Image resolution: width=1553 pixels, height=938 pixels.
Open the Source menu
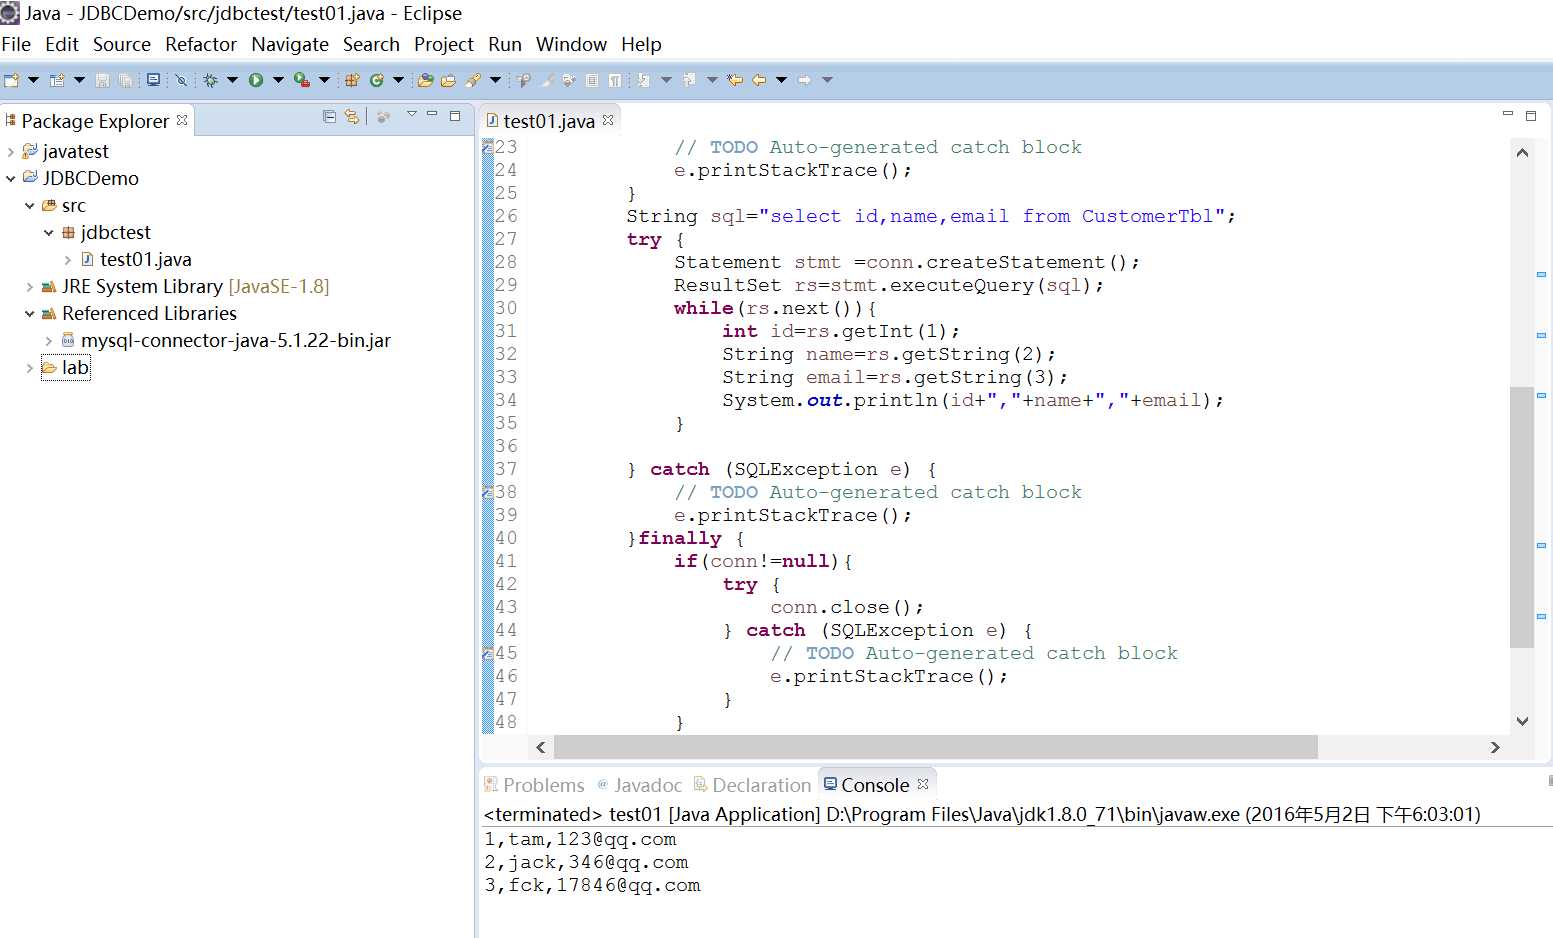coord(122,44)
